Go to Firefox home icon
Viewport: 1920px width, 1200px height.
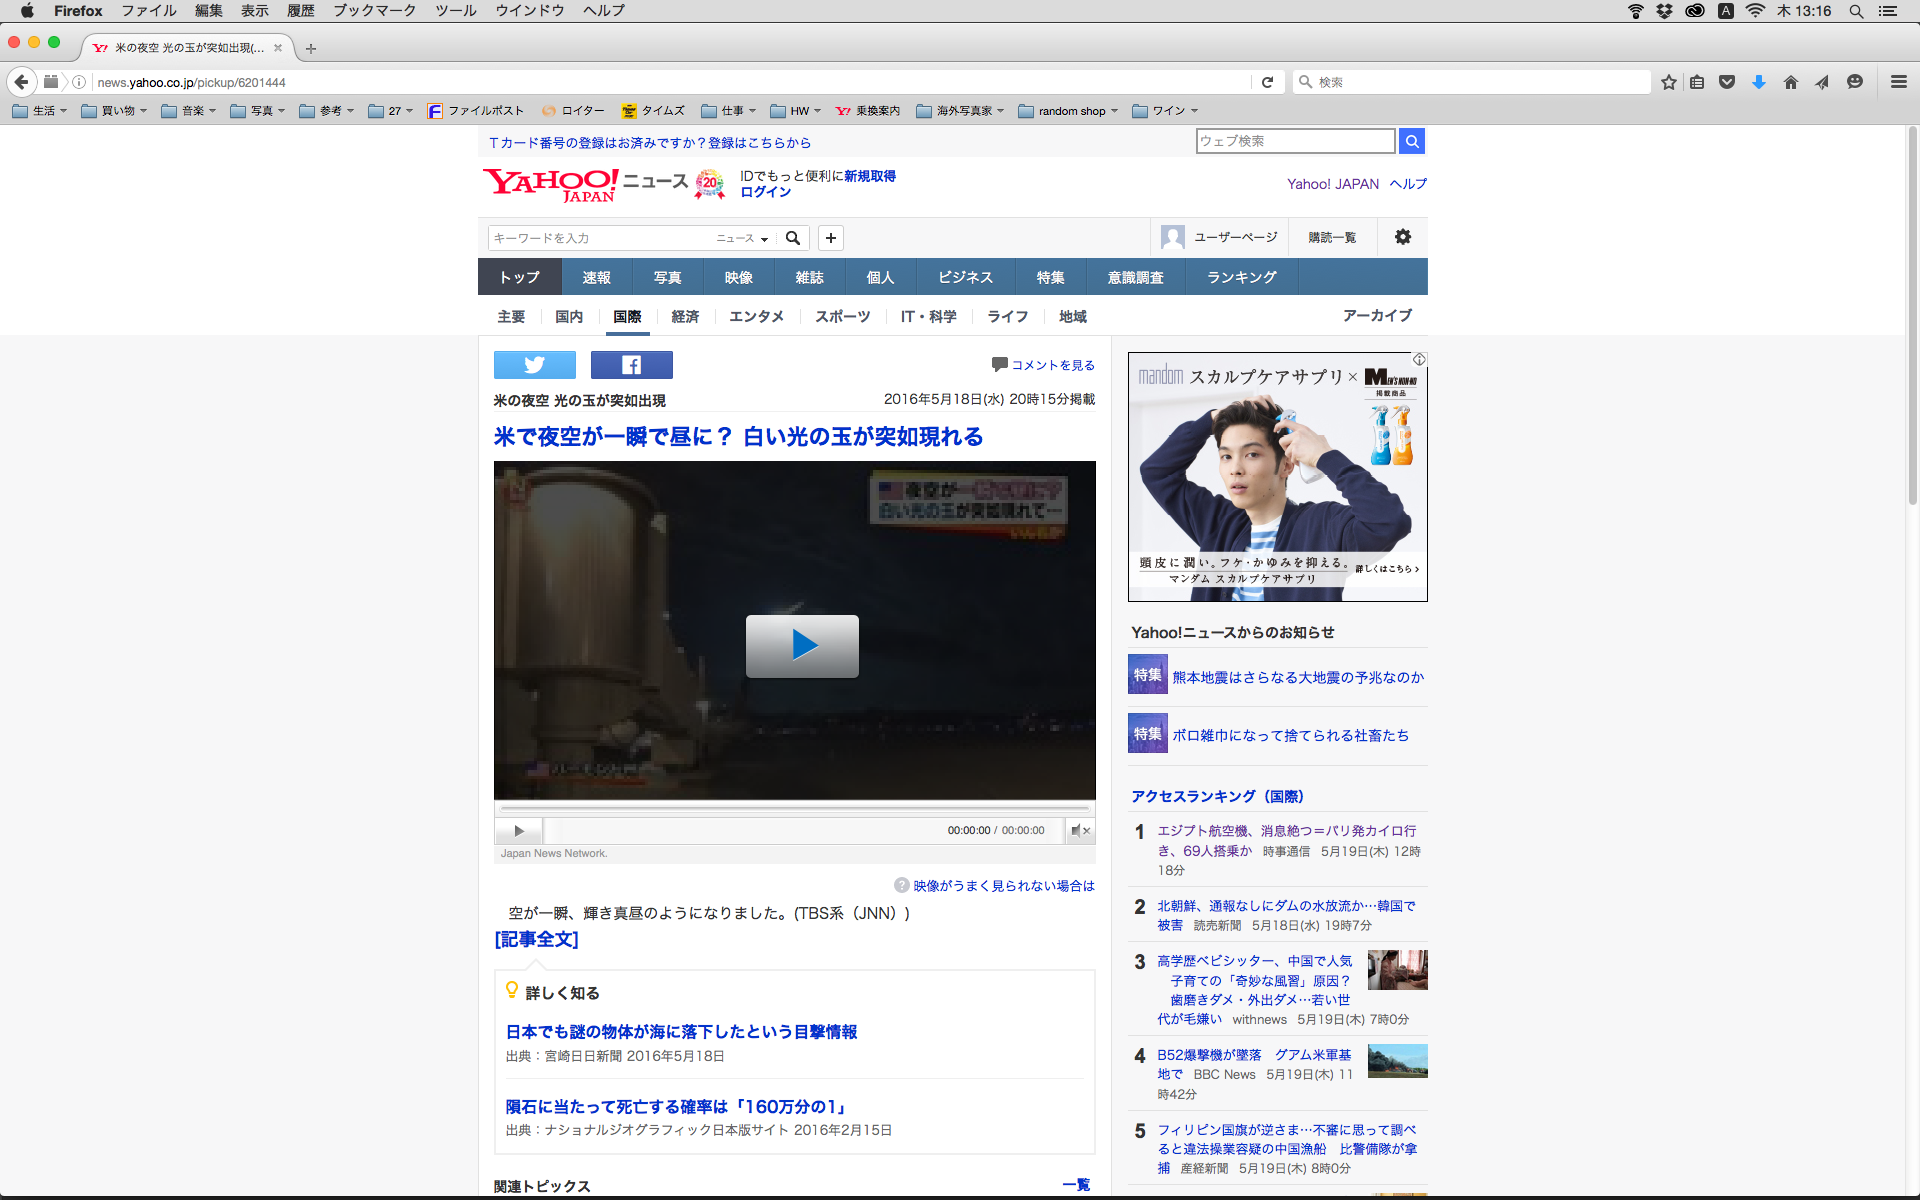click(x=1790, y=82)
